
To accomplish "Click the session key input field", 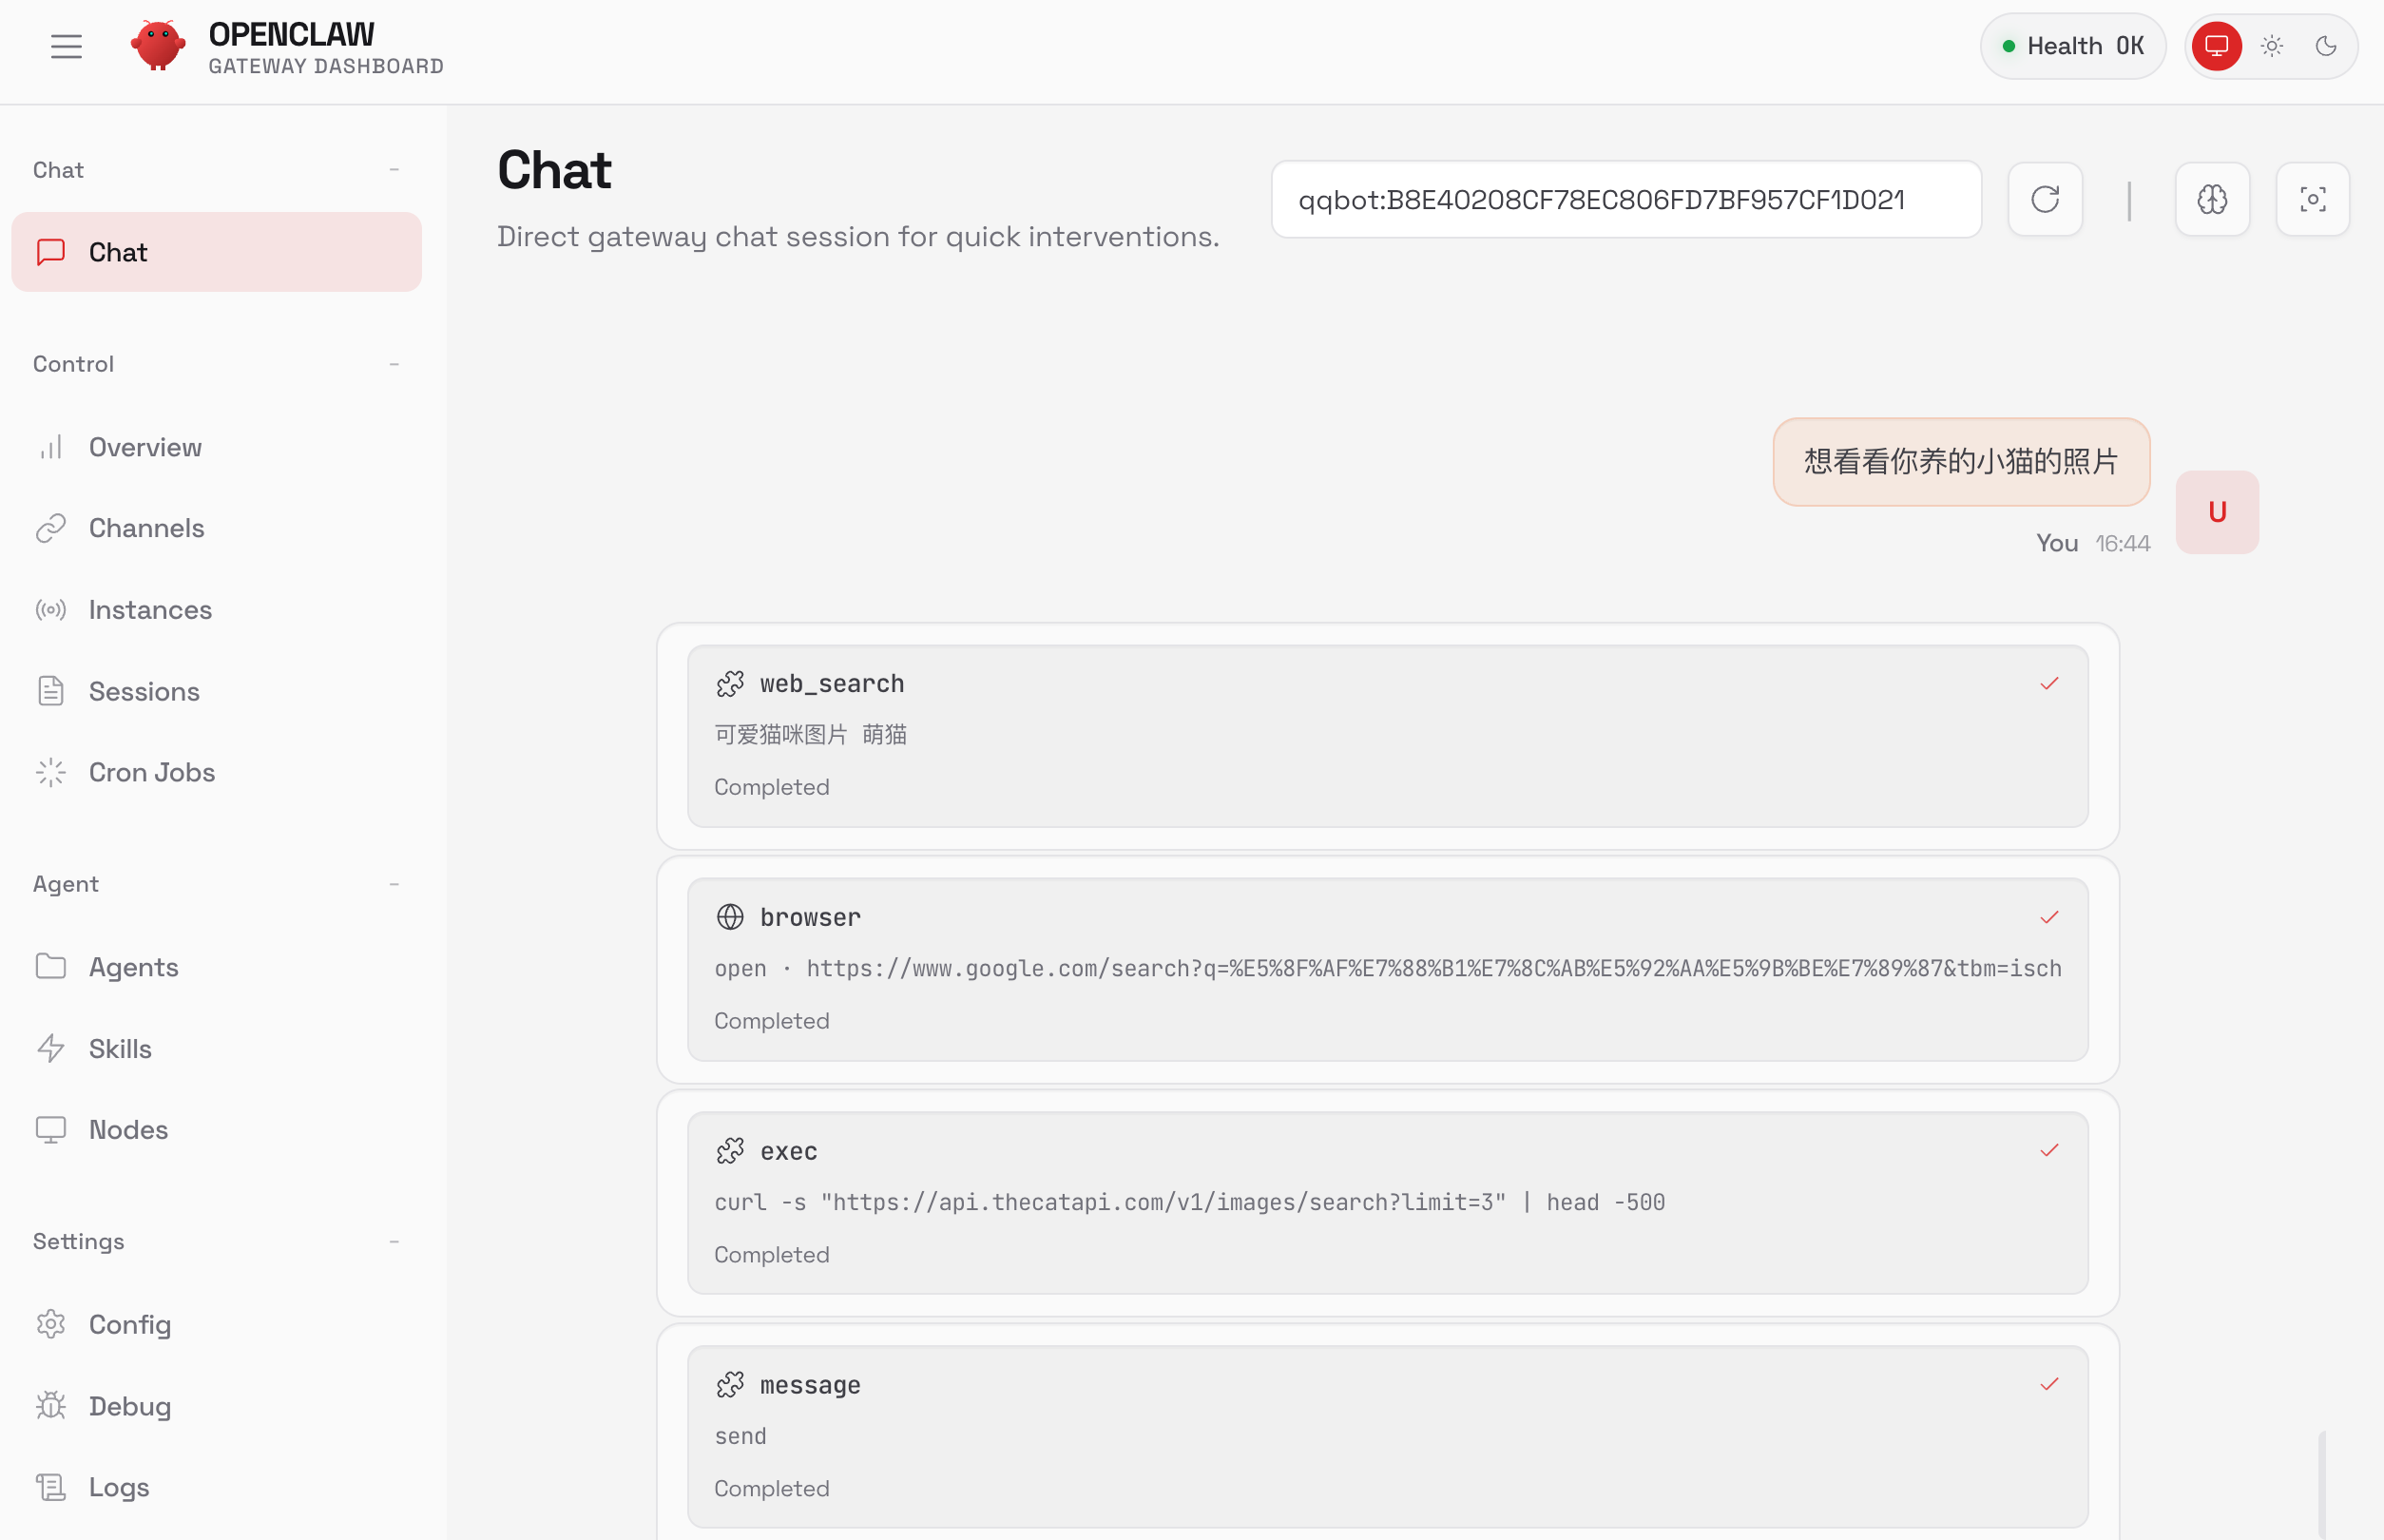I will [1625, 199].
